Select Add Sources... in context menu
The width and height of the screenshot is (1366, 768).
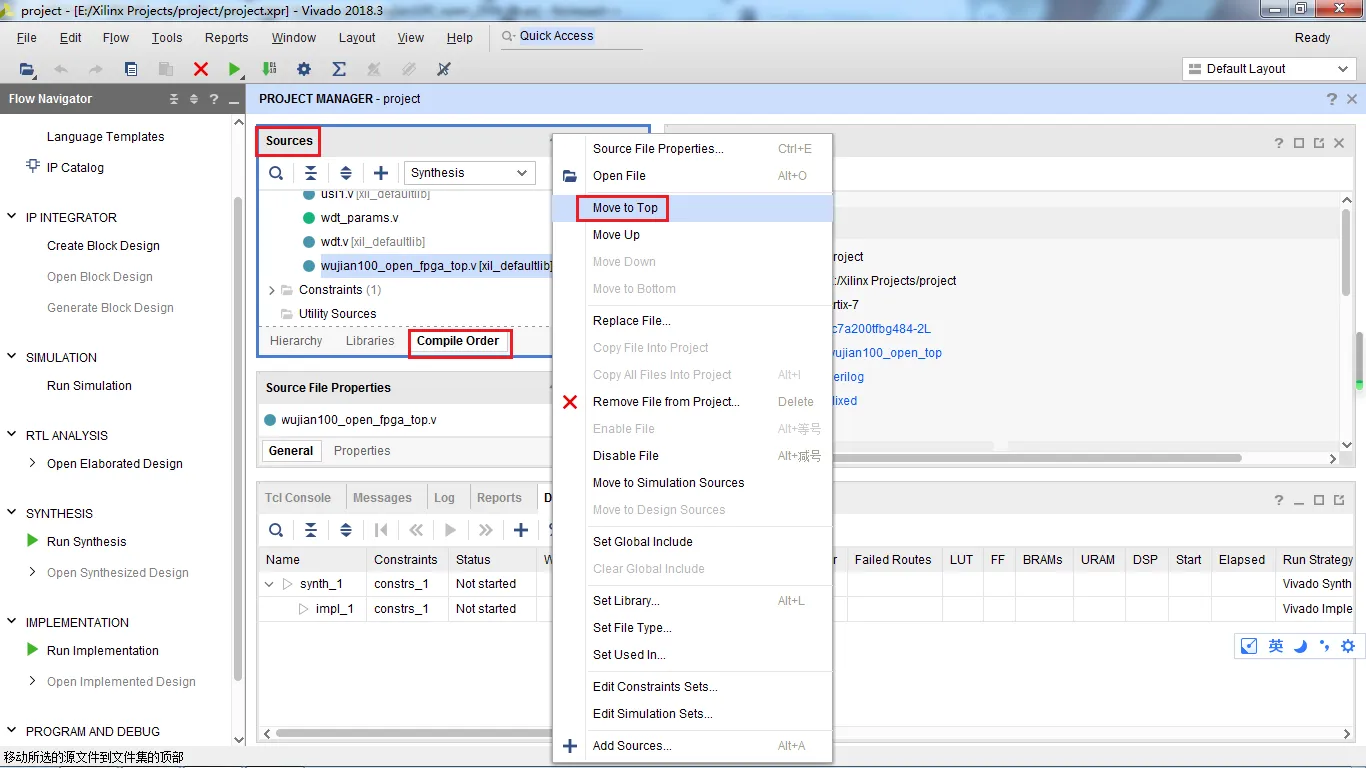(x=693, y=746)
